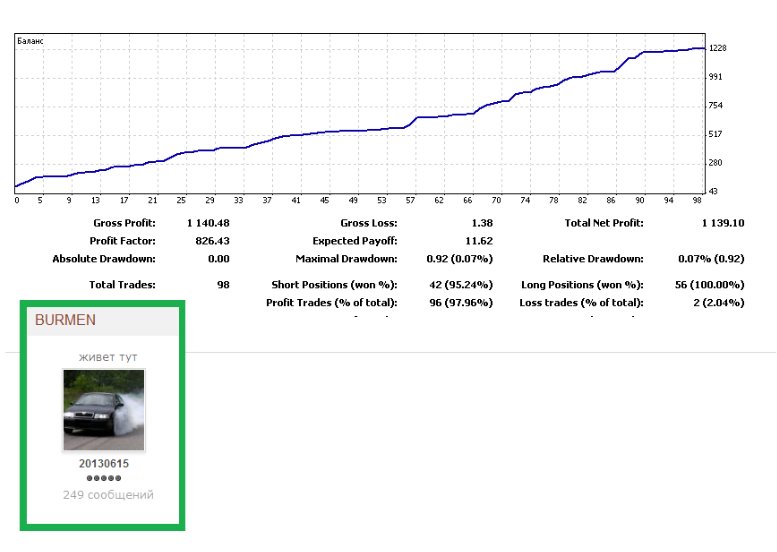
Task: Click the живет тут user title
Action: click(x=108, y=357)
